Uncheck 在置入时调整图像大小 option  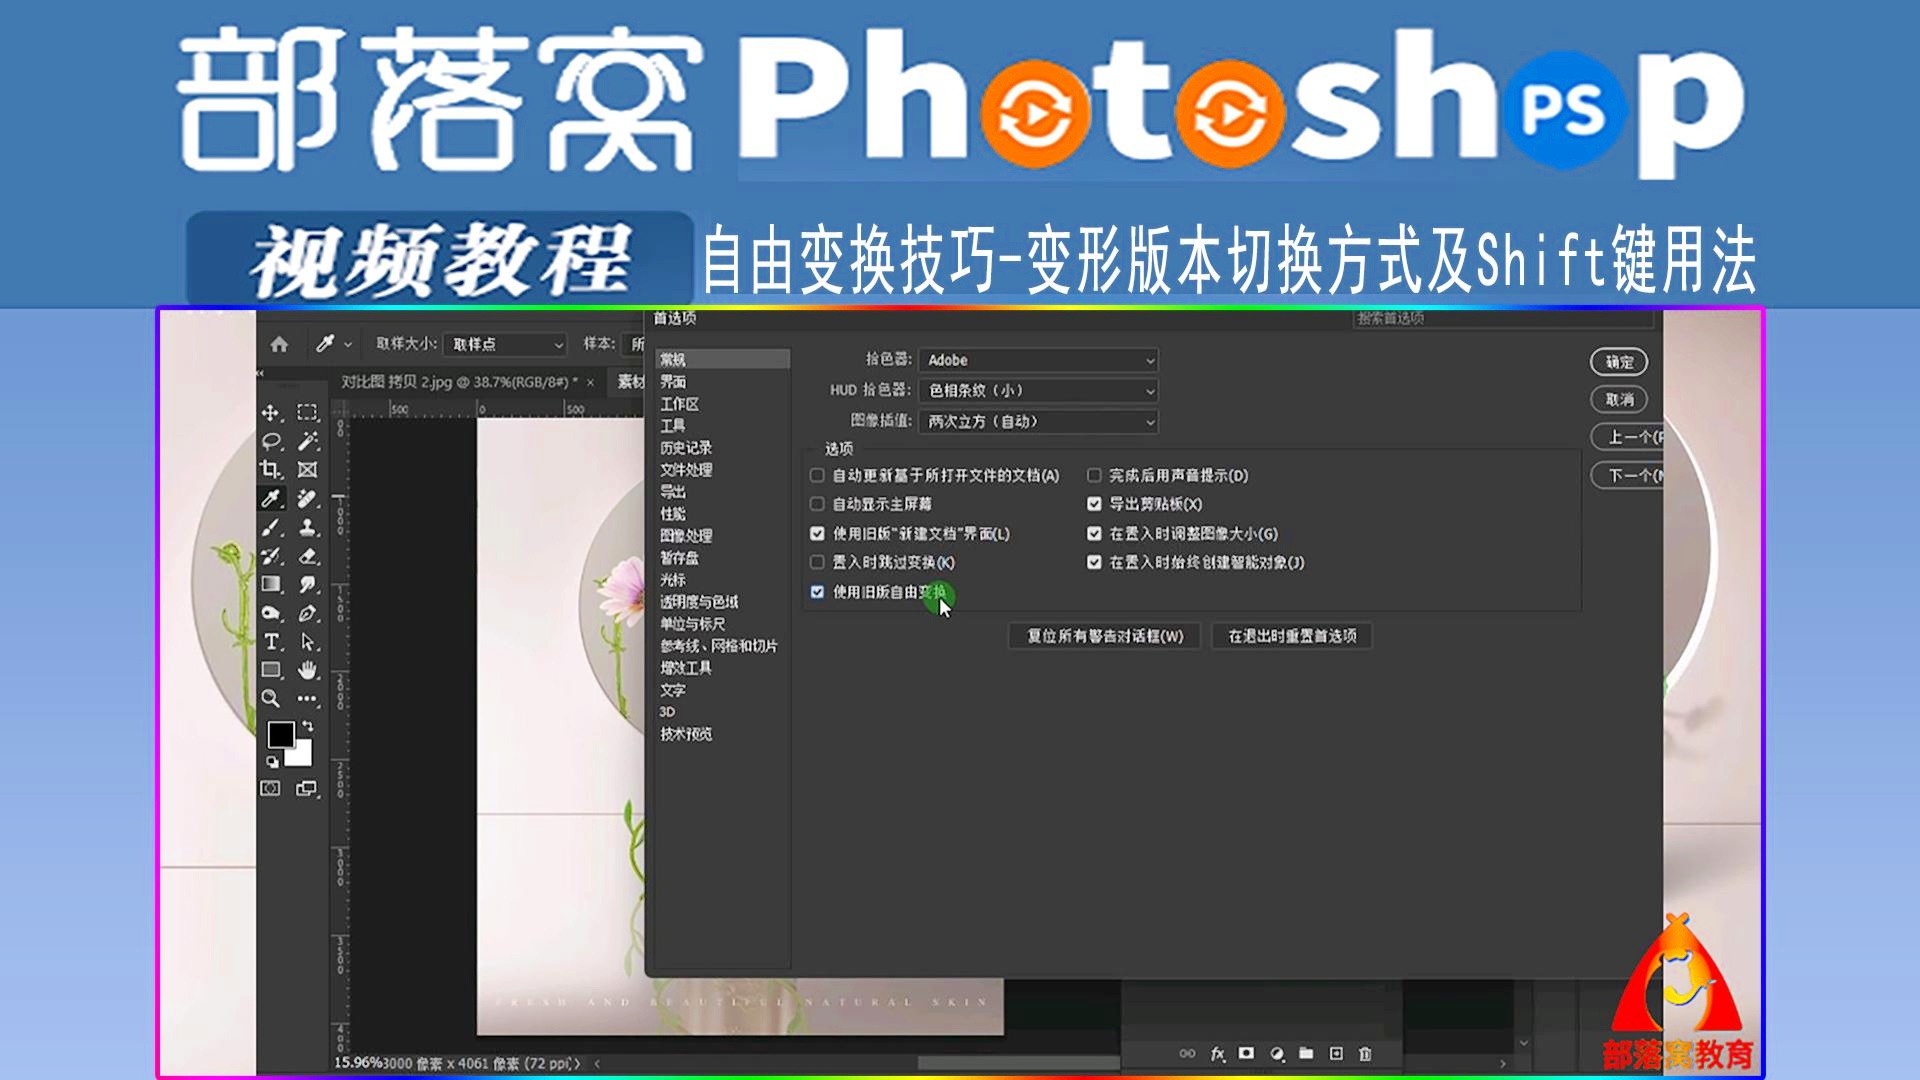1094,534
